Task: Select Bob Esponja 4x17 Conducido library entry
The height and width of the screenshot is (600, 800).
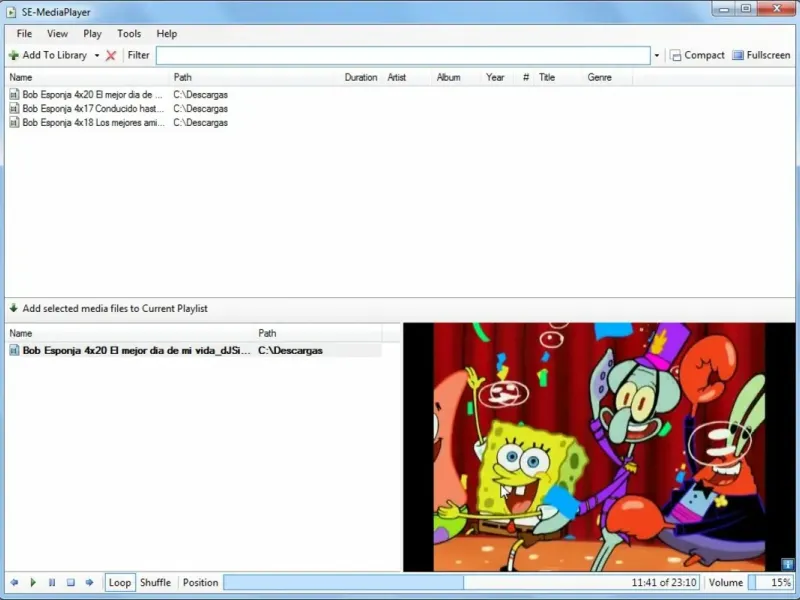Action: click(93, 109)
